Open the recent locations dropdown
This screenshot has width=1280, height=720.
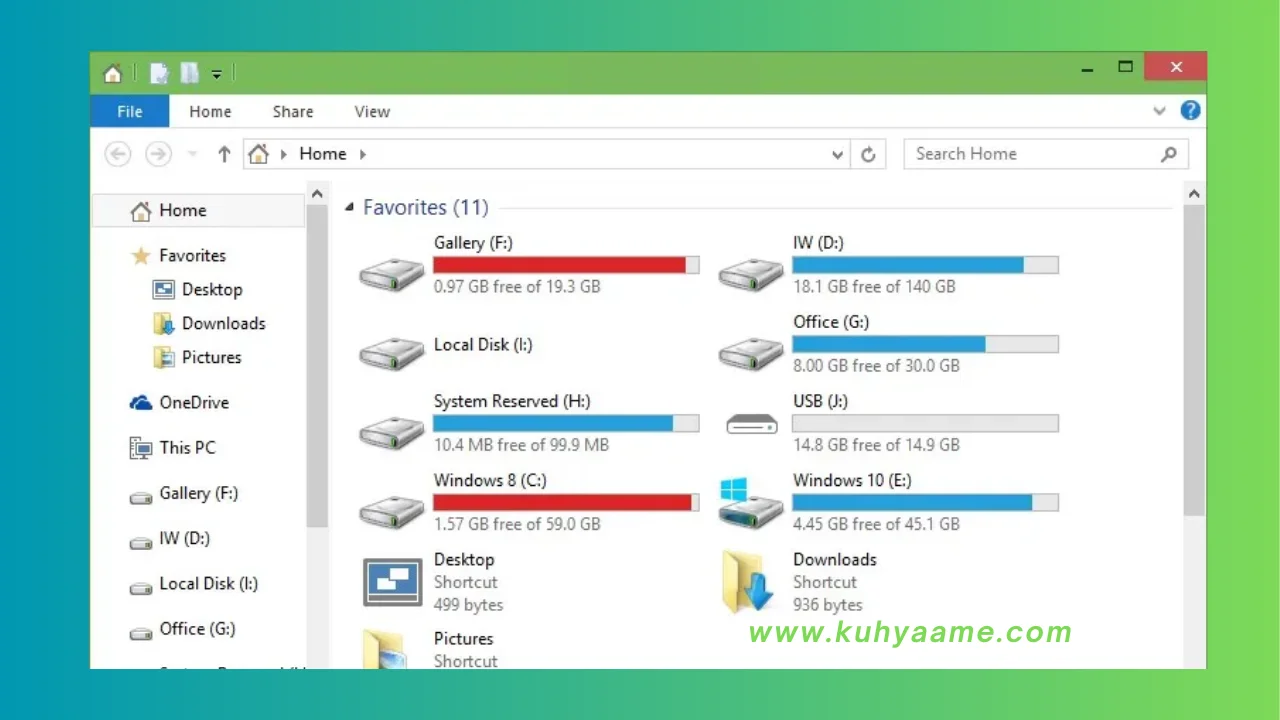point(192,155)
